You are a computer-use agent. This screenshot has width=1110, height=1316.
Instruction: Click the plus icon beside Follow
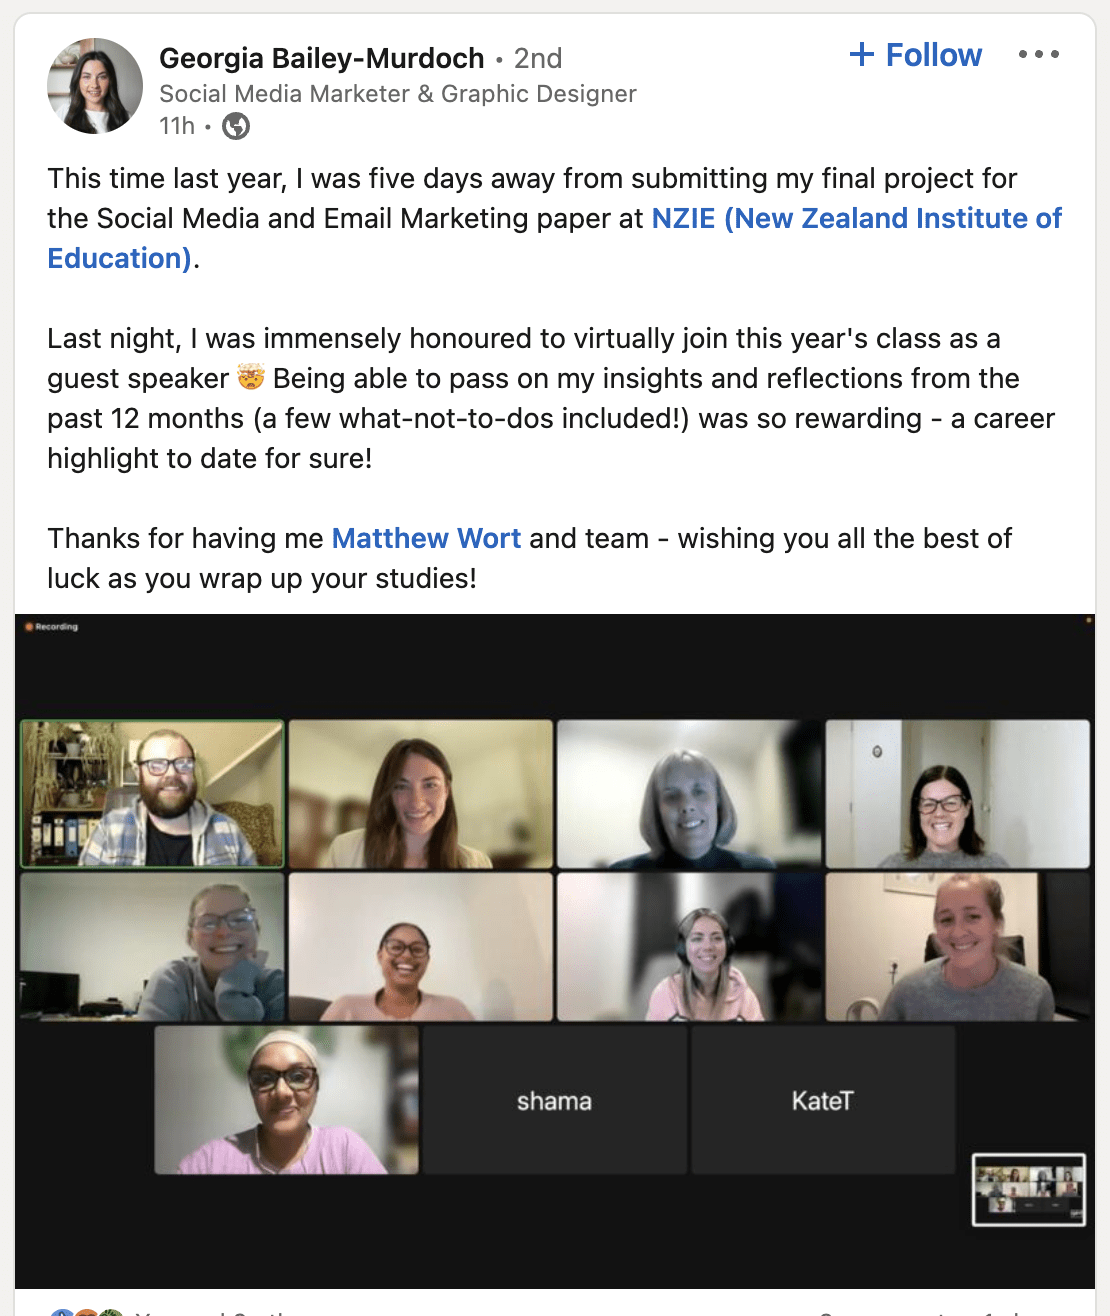tap(861, 54)
